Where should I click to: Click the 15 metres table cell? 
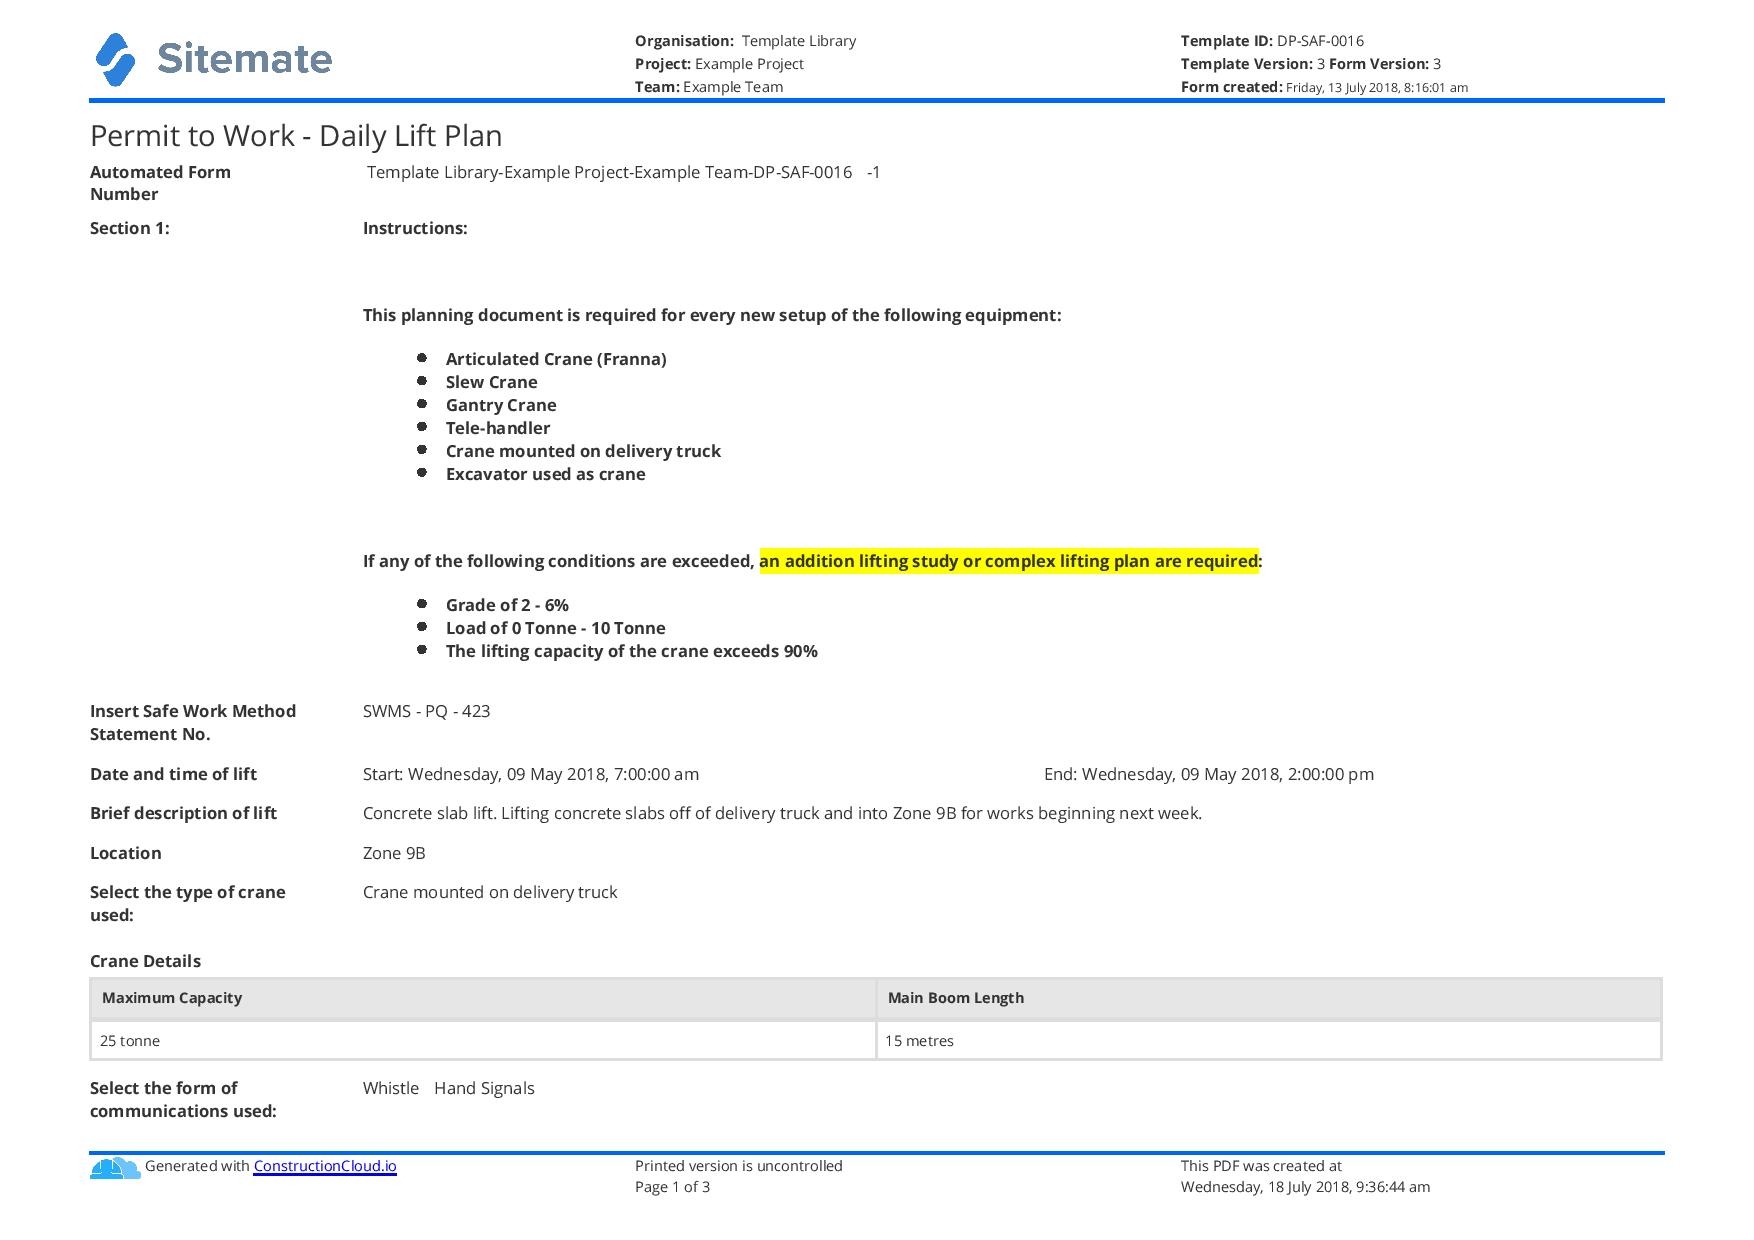tap(919, 1041)
